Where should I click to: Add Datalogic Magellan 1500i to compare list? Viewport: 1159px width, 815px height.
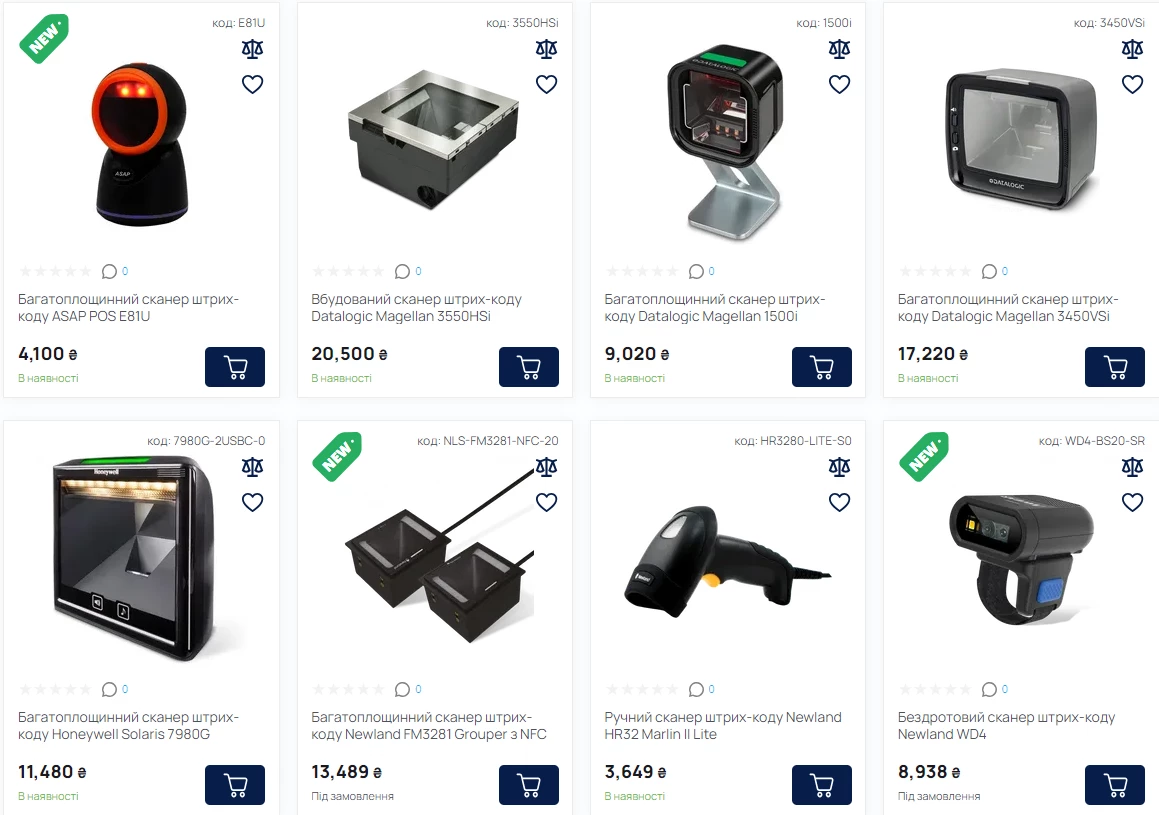coord(839,50)
